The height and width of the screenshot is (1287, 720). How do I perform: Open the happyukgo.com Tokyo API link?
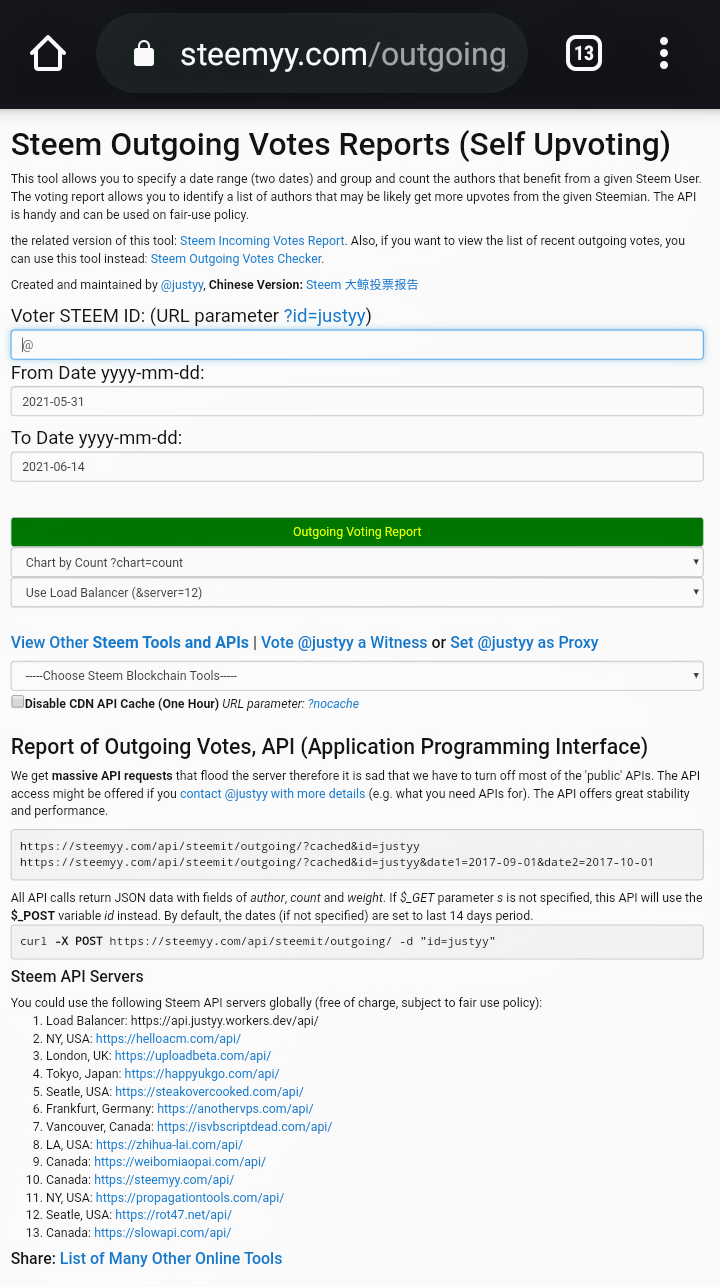click(x=202, y=1074)
